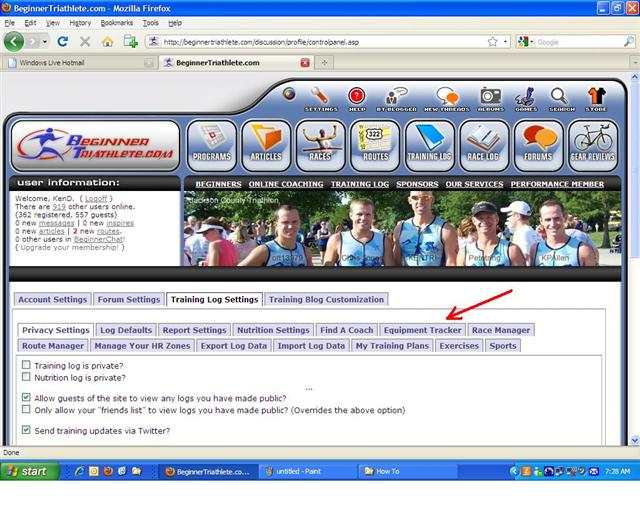640x513 pixels.
Task: Switch to the Windows Live Hotmail tab
Action: (x=80, y=63)
